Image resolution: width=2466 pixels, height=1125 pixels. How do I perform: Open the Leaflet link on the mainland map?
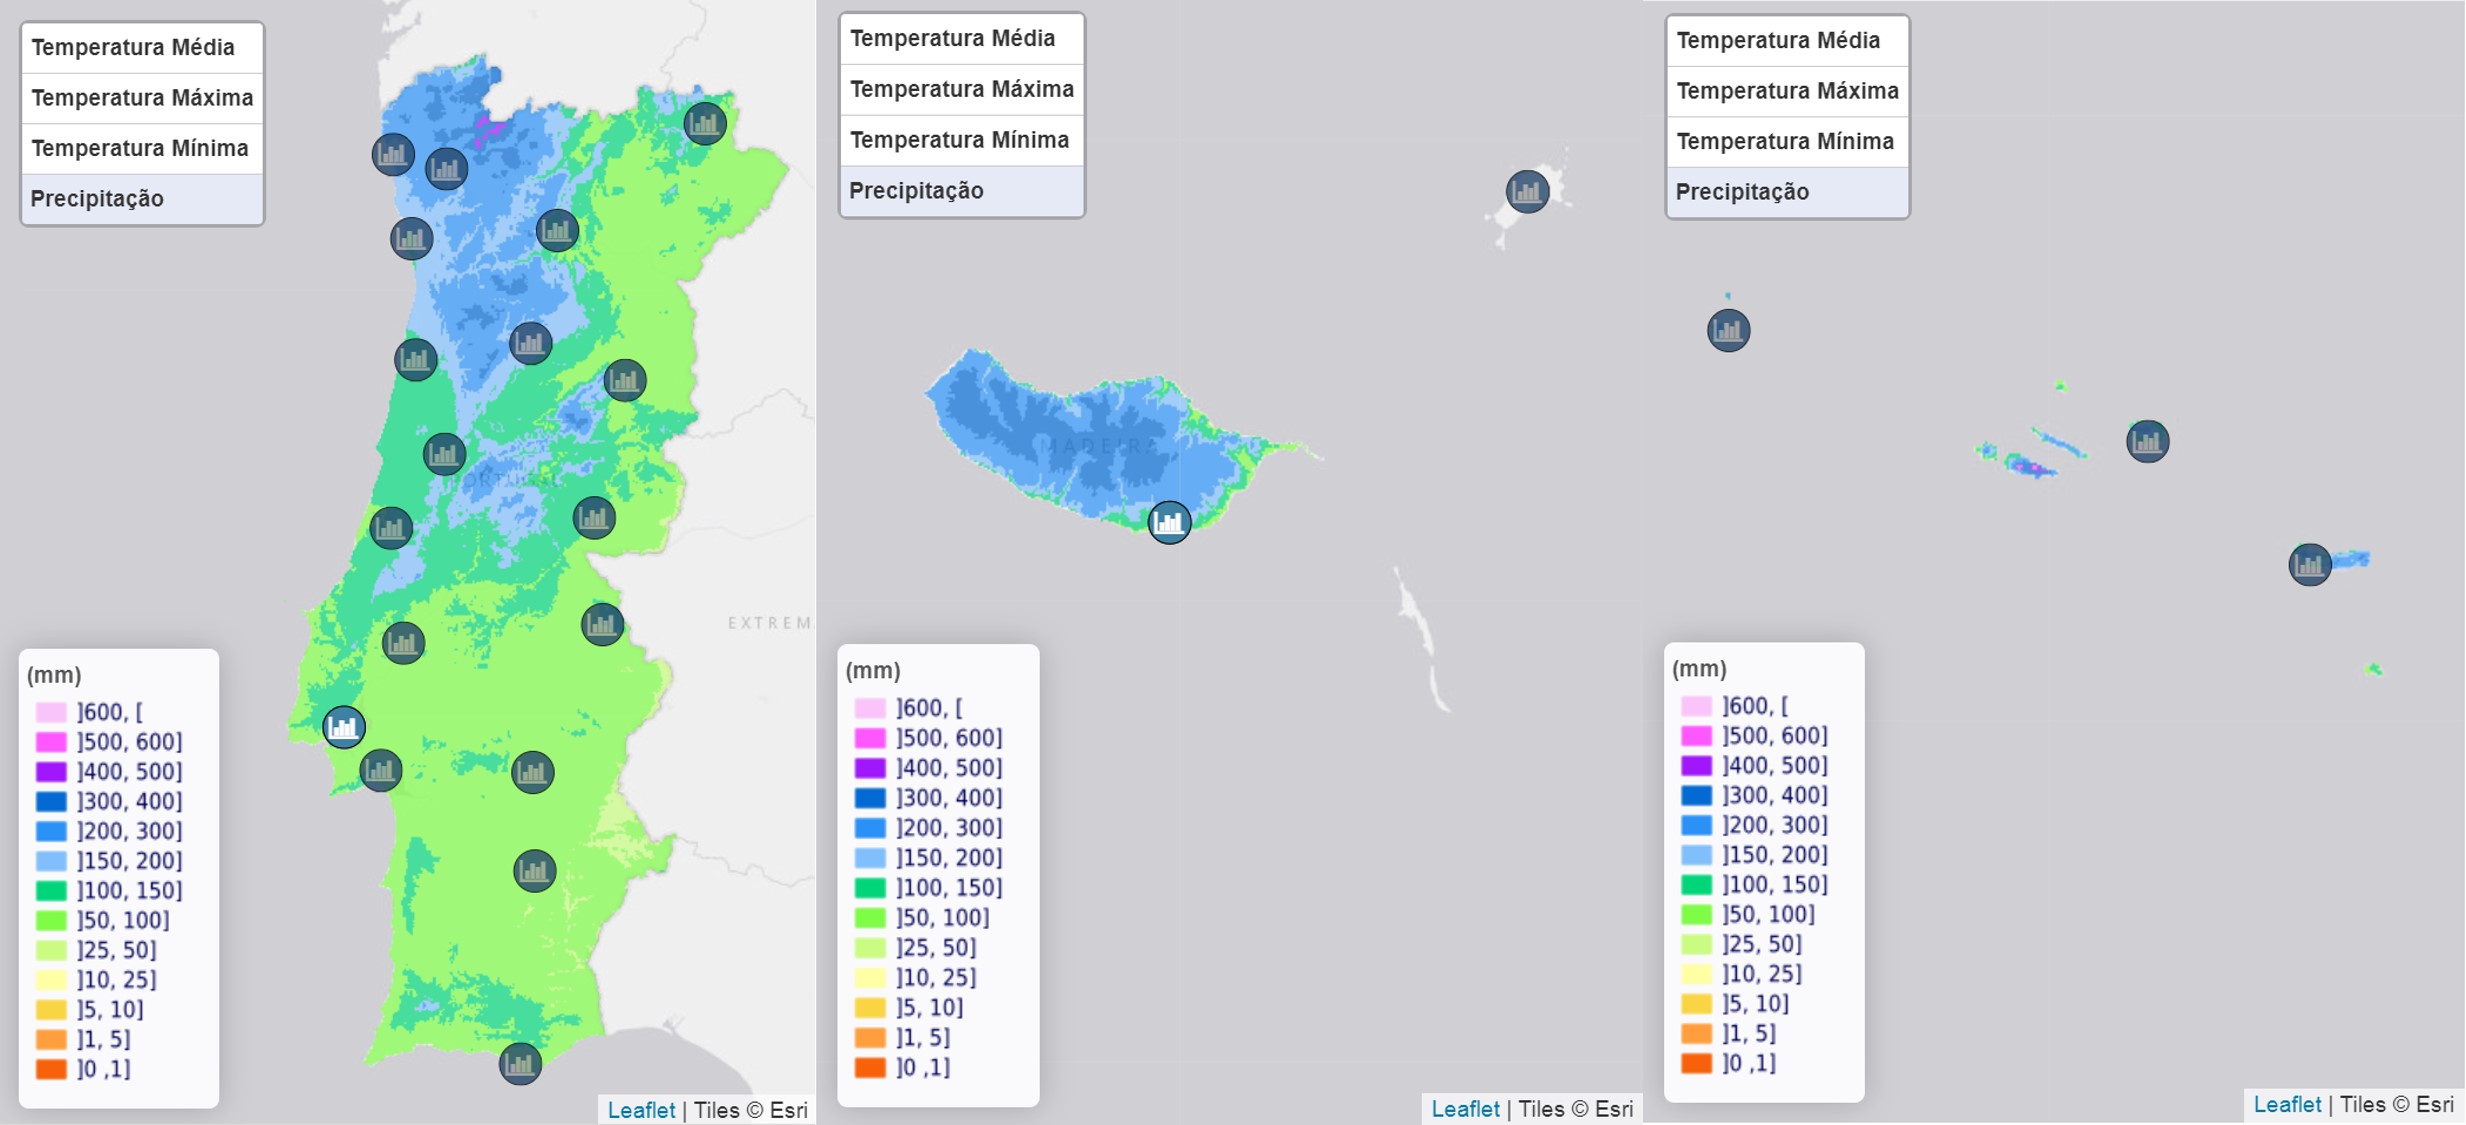tap(641, 1110)
